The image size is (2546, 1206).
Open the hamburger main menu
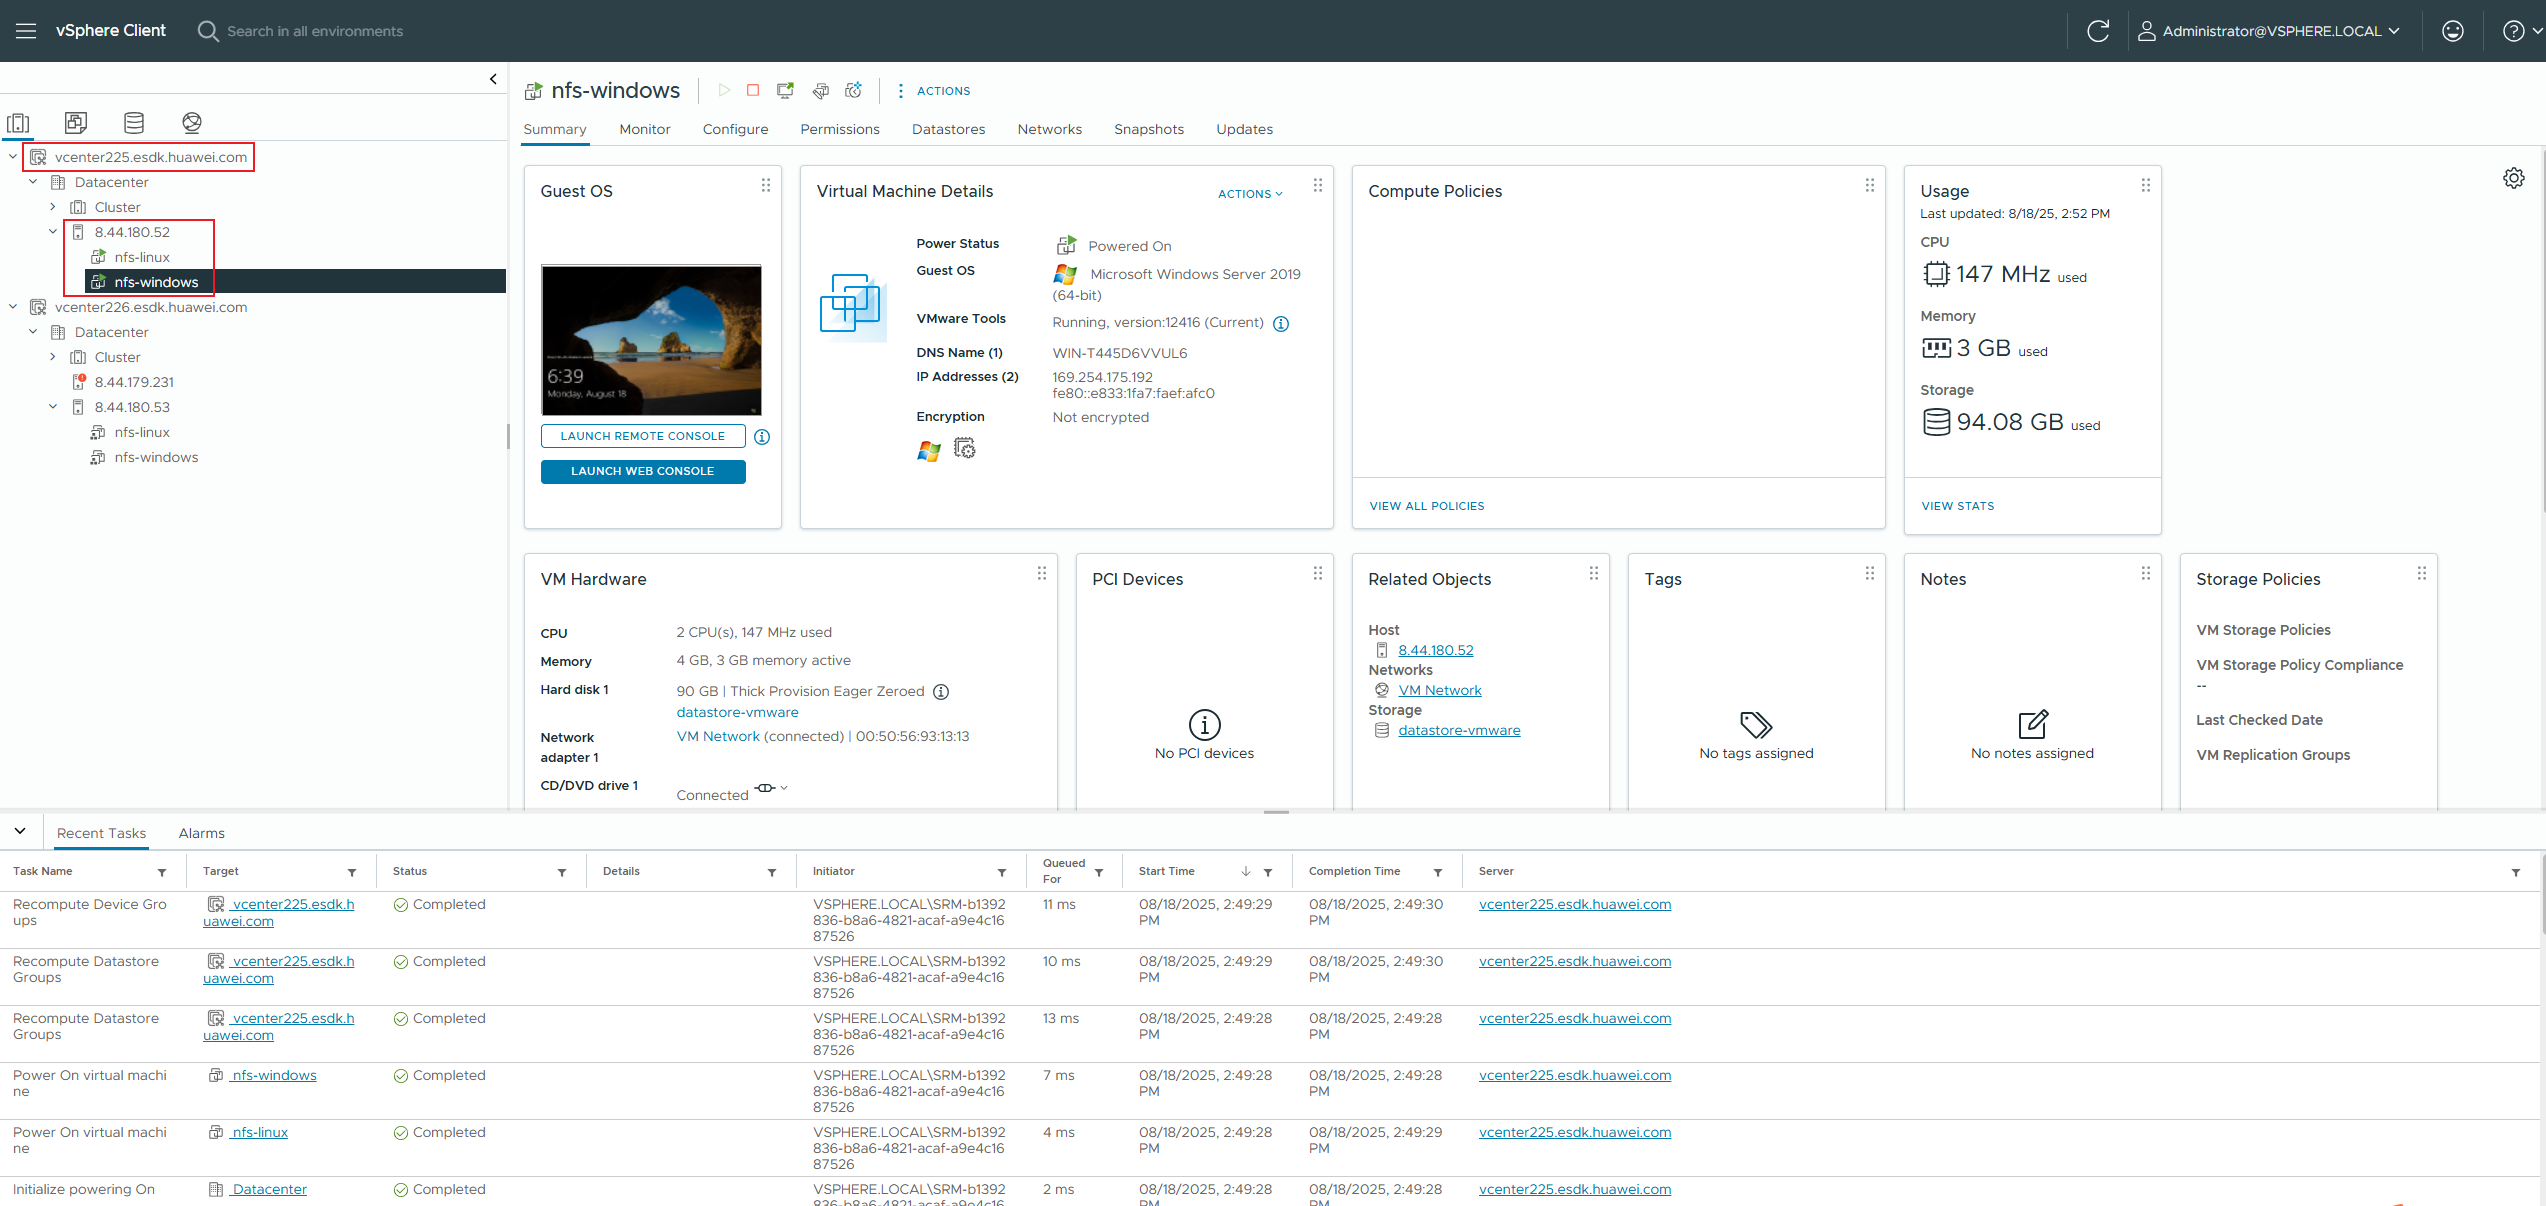[x=26, y=31]
